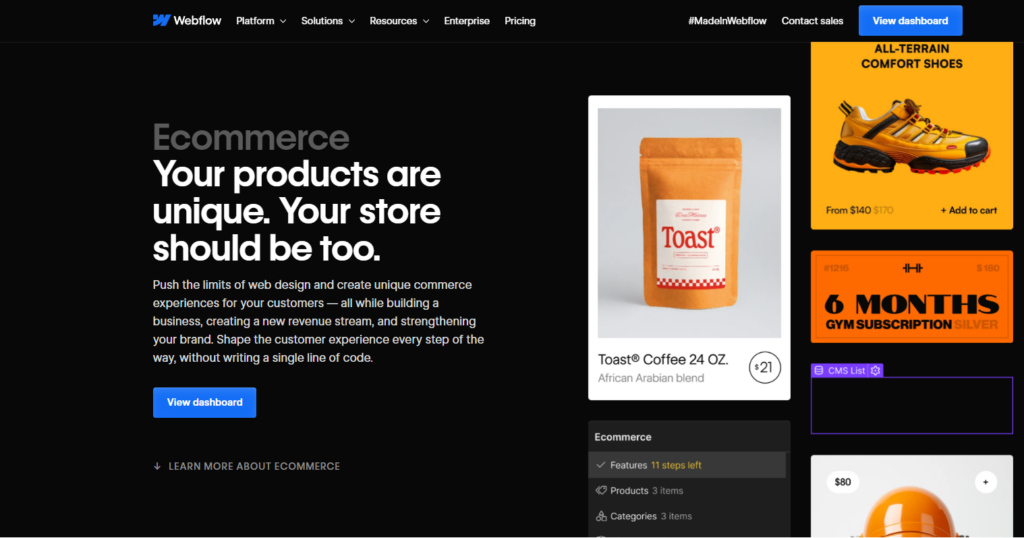Visit the #MadeInWebflow link

(x=727, y=21)
